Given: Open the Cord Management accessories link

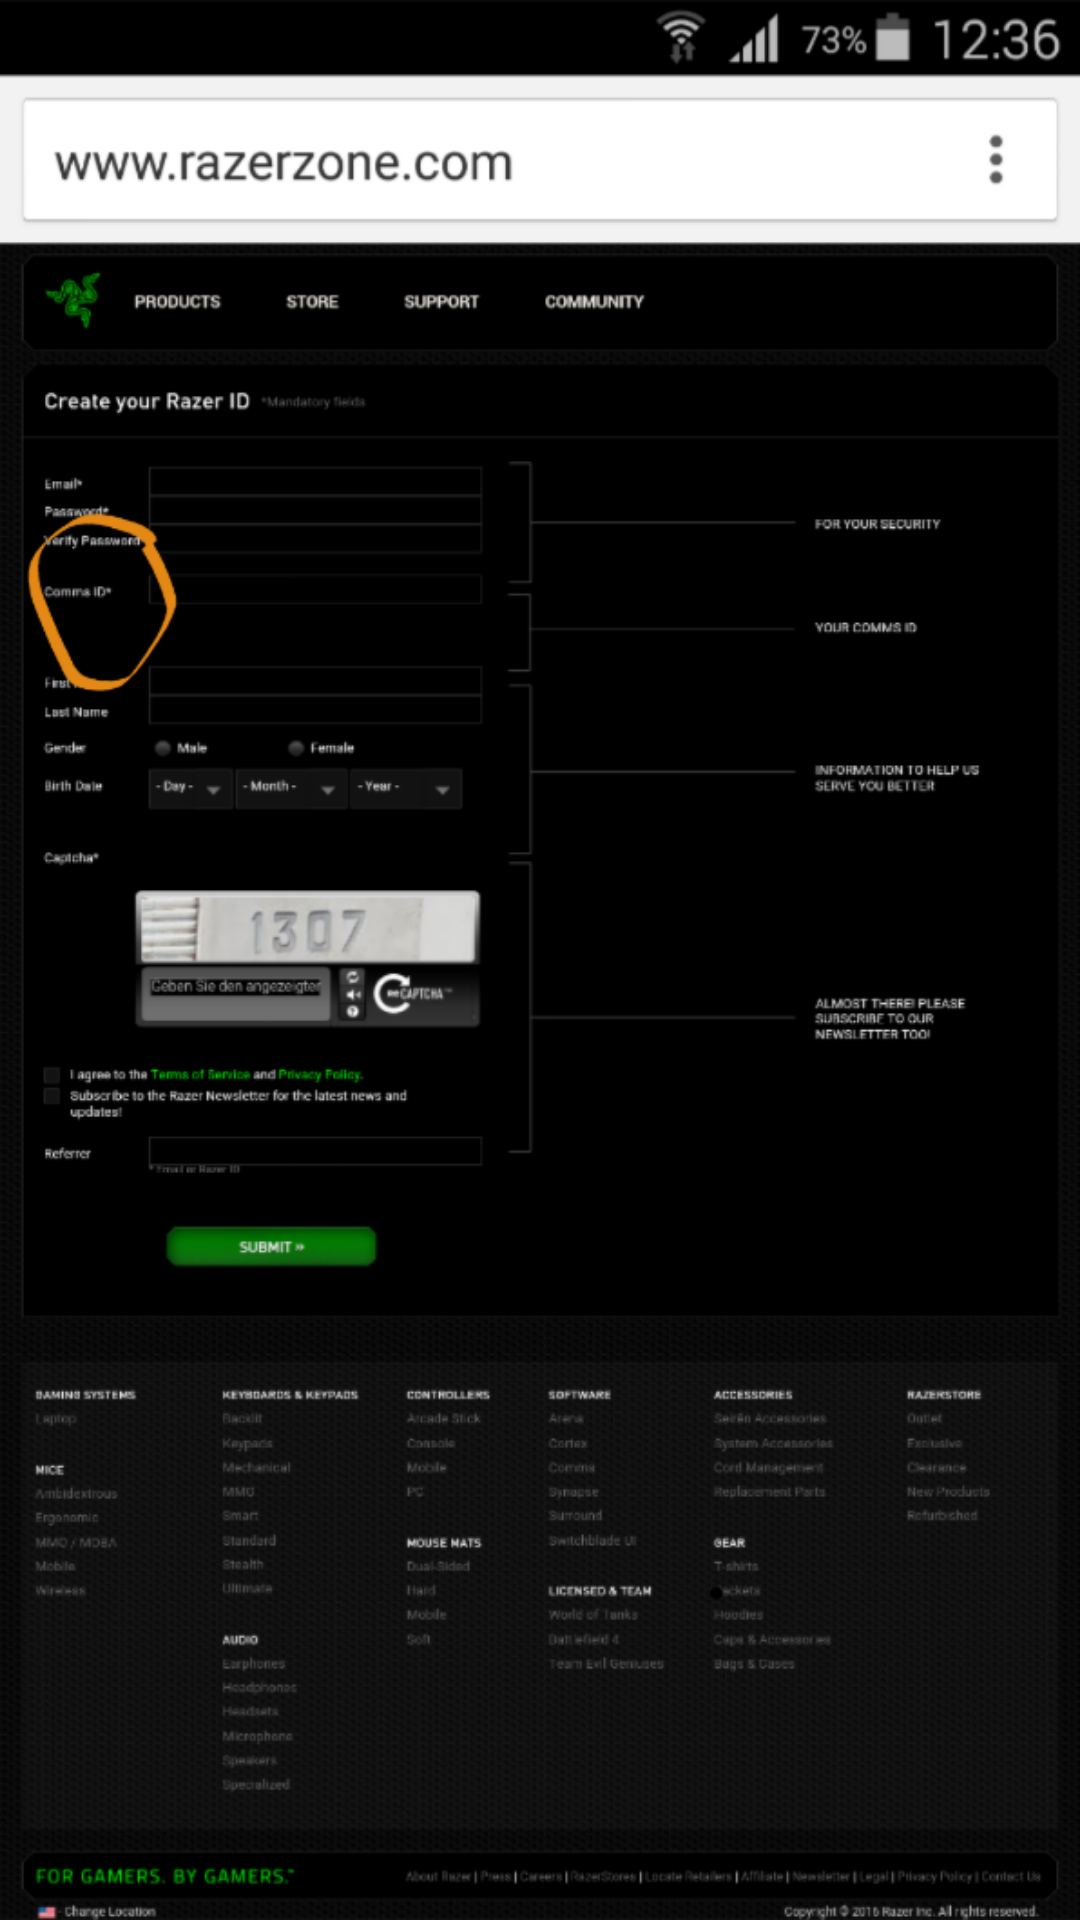Looking at the screenshot, I should [769, 1467].
